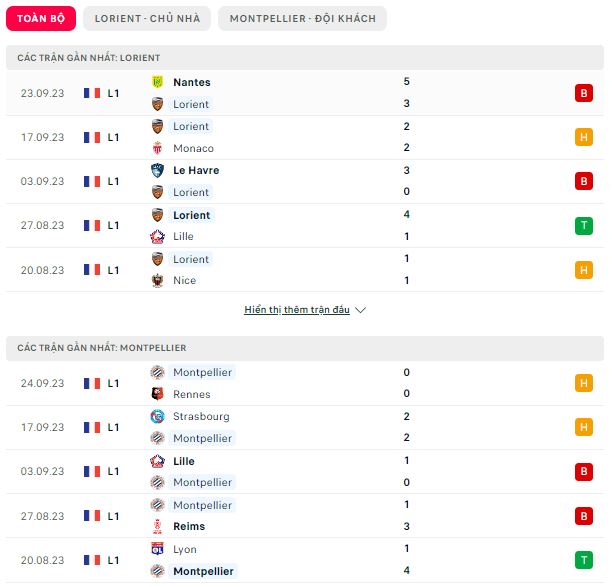Click the Strasbourg club crest icon
Image resolution: width=612 pixels, height=587 pixels.
(x=157, y=416)
